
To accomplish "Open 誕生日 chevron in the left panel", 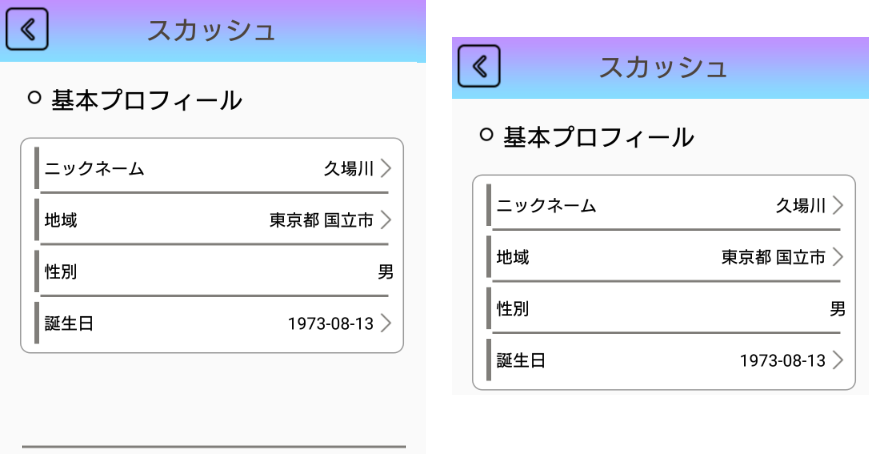I will pyautogui.click(x=386, y=323).
